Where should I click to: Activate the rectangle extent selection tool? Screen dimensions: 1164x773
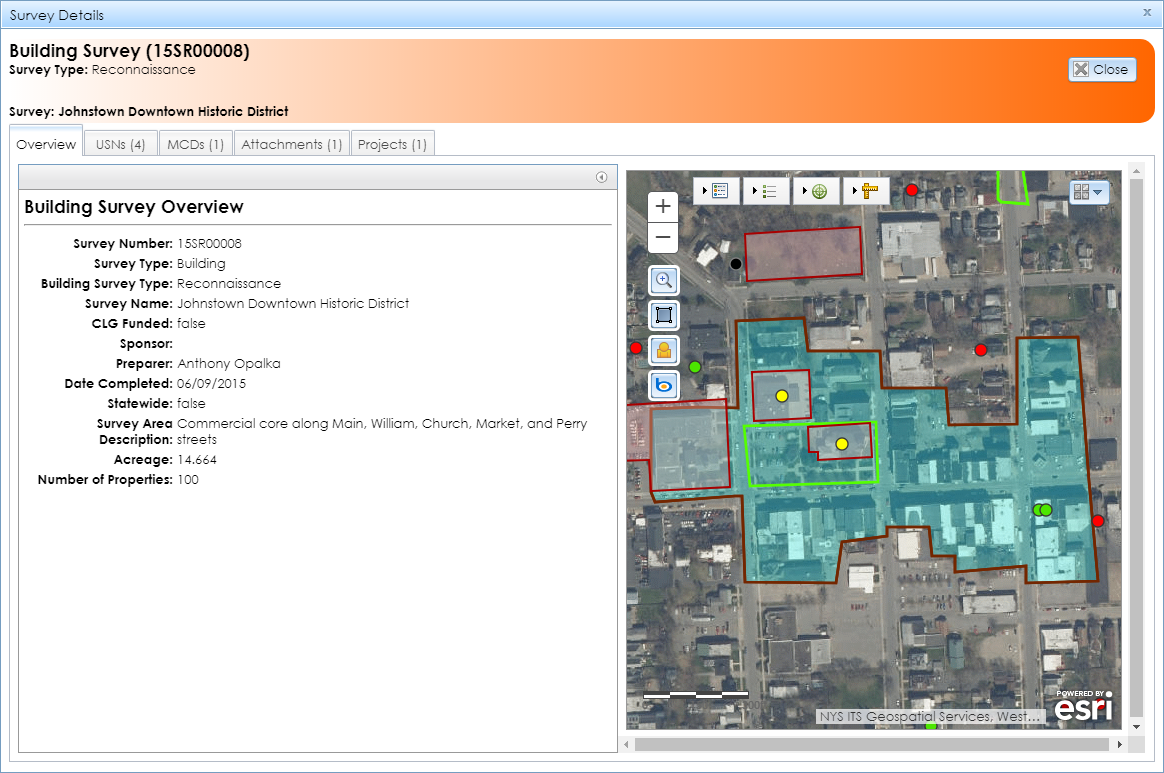(663, 315)
